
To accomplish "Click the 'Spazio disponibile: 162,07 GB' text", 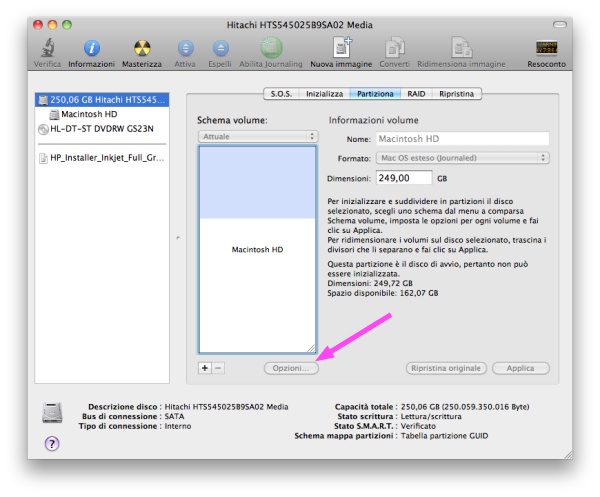I will click(383, 293).
